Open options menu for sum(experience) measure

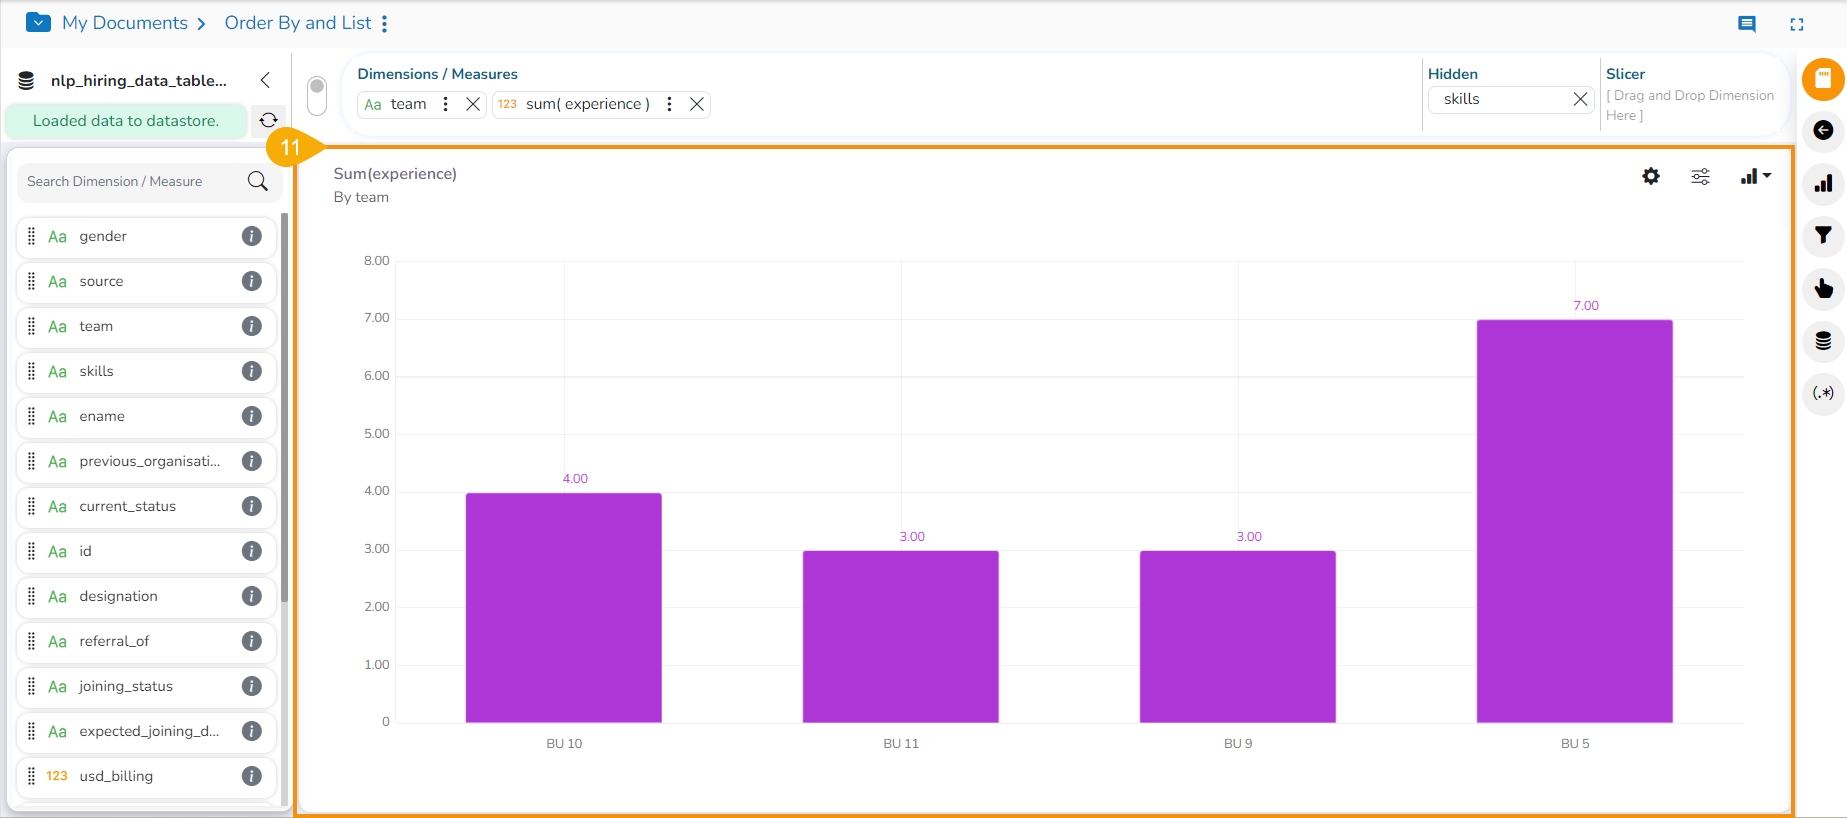669,104
